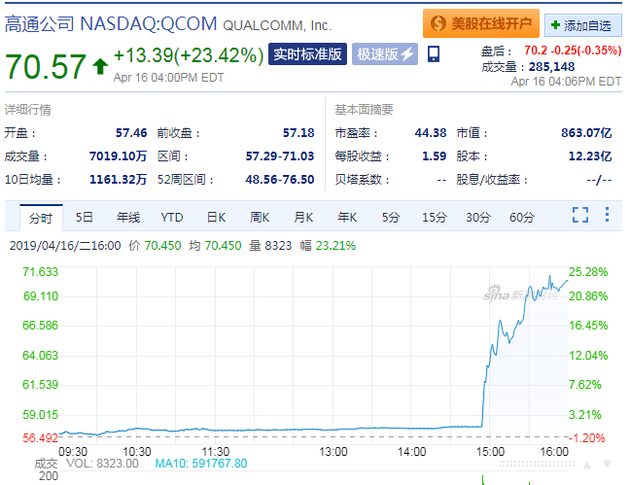630x485 pixels.
Task: Click the 09:30 time axis label
Action: pyautogui.click(x=73, y=452)
